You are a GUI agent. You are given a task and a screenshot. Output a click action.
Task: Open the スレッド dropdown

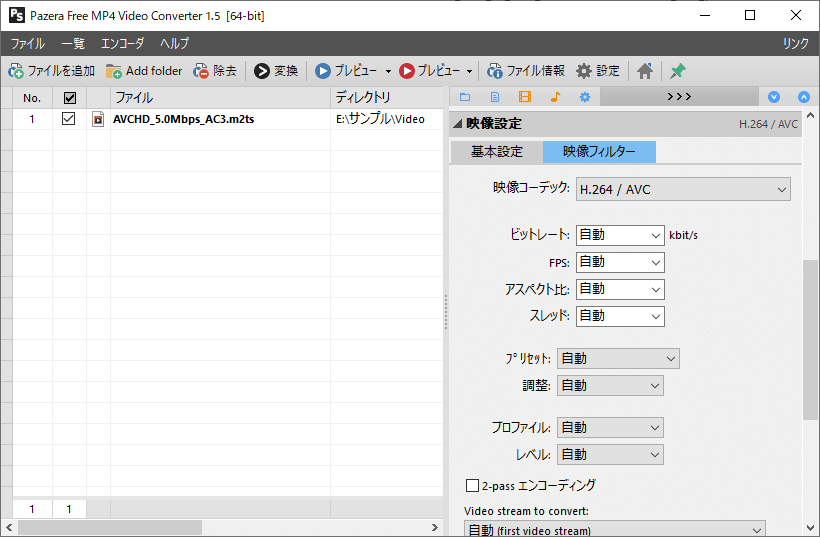(620, 316)
